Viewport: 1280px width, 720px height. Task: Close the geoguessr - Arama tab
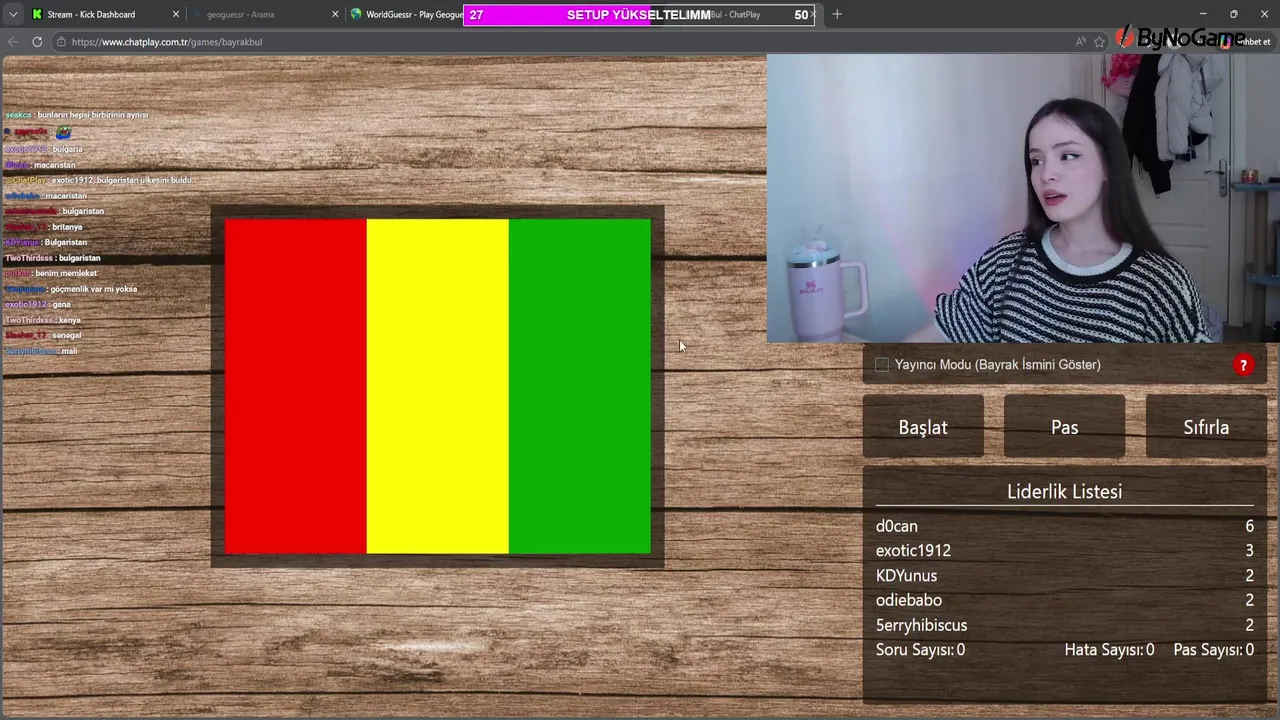point(335,14)
